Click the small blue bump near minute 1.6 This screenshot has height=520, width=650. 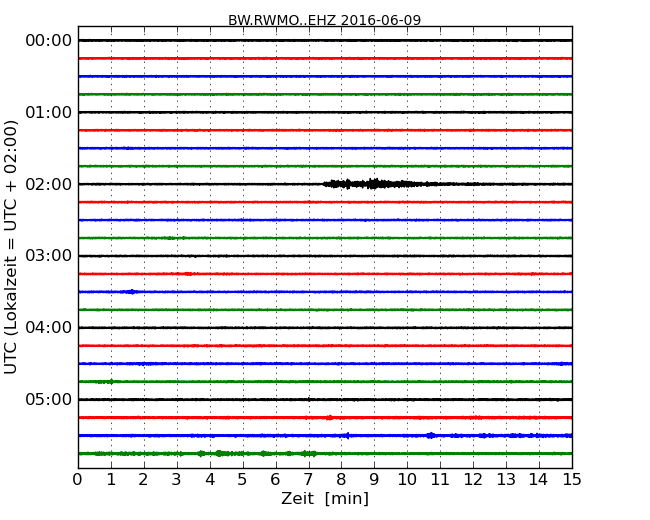132,292
